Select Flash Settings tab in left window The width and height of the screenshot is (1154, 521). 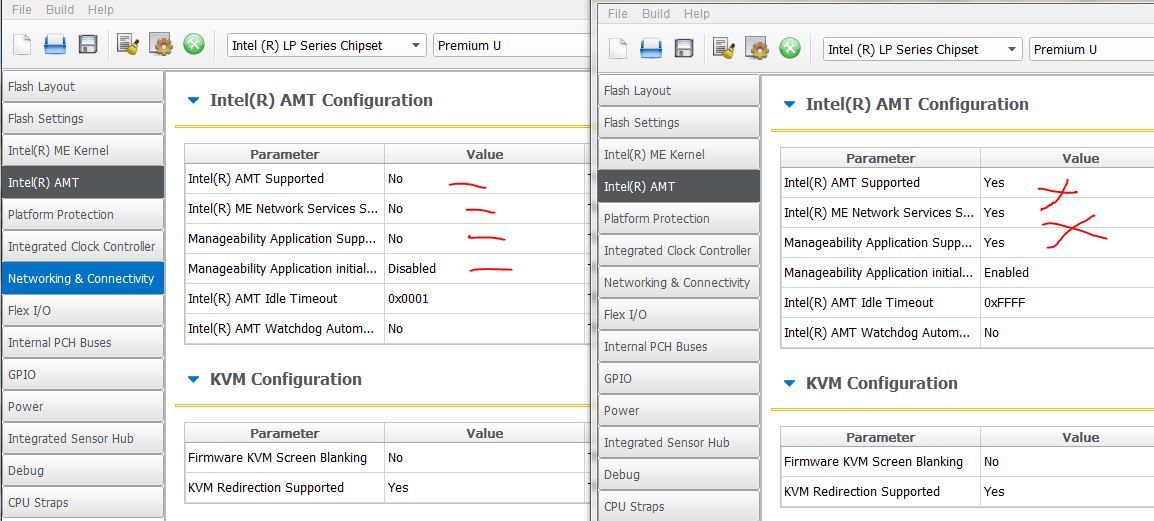pos(82,118)
